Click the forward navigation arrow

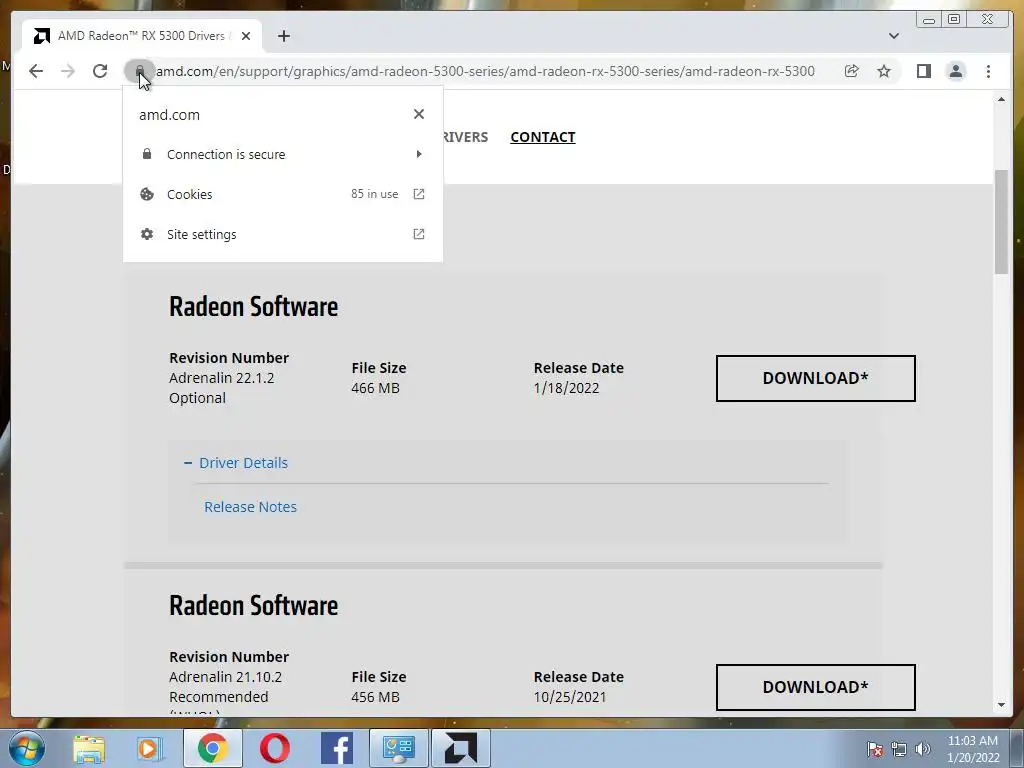click(x=68, y=71)
